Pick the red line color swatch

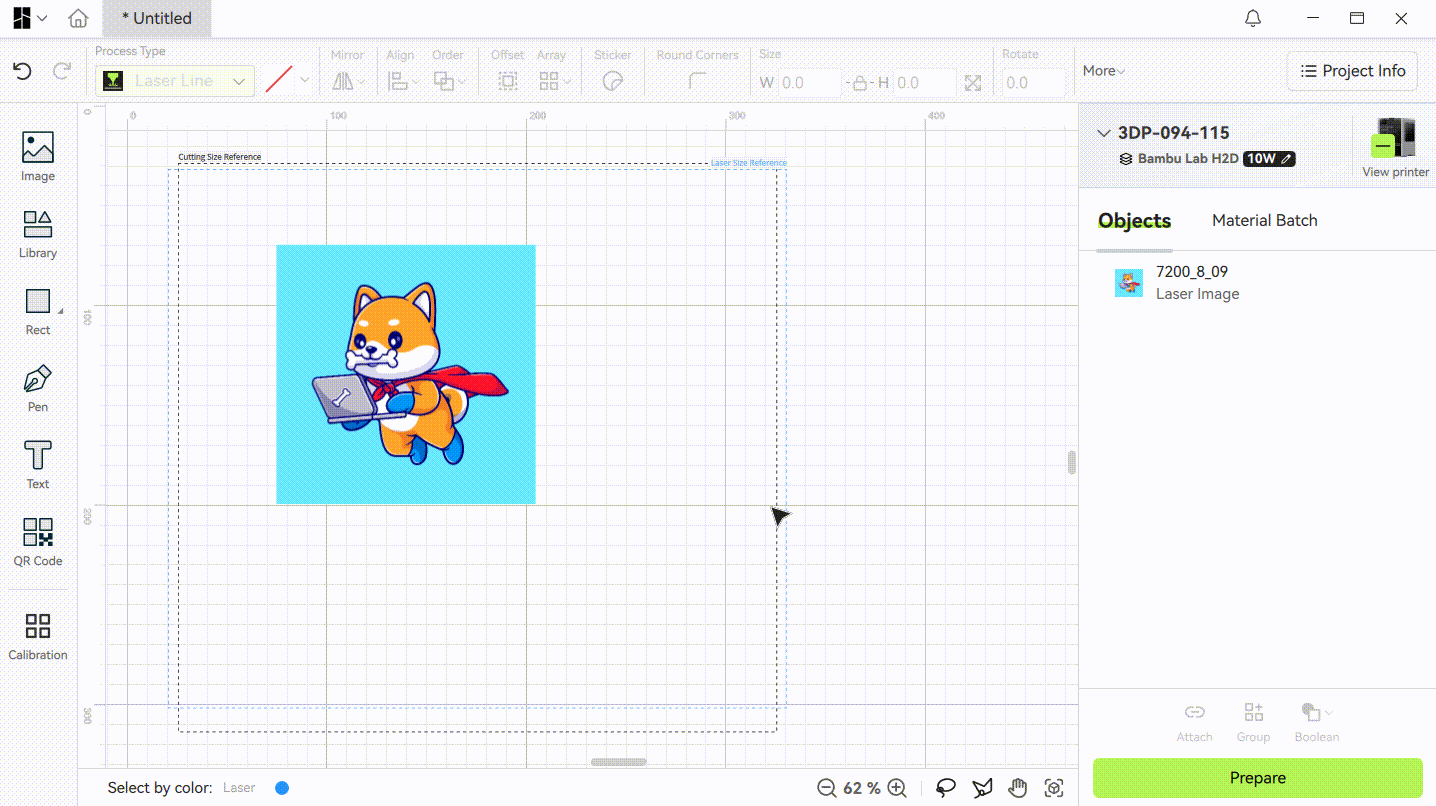pyautogui.click(x=279, y=80)
